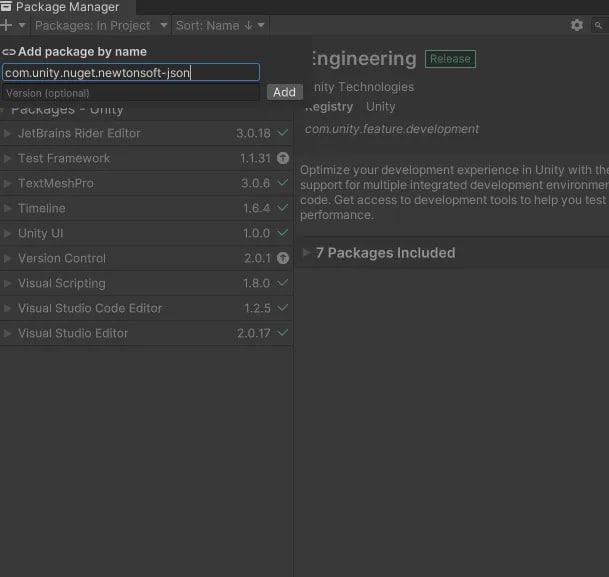
Task: Click the Test Framework update-available icon
Action: coord(283,158)
